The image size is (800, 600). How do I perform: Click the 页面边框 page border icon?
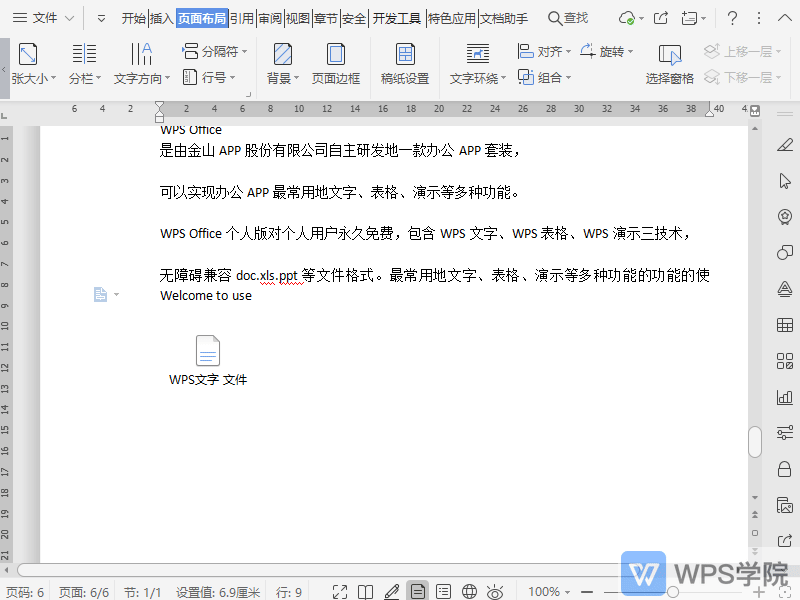pyautogui.click(x=336, y=54)
